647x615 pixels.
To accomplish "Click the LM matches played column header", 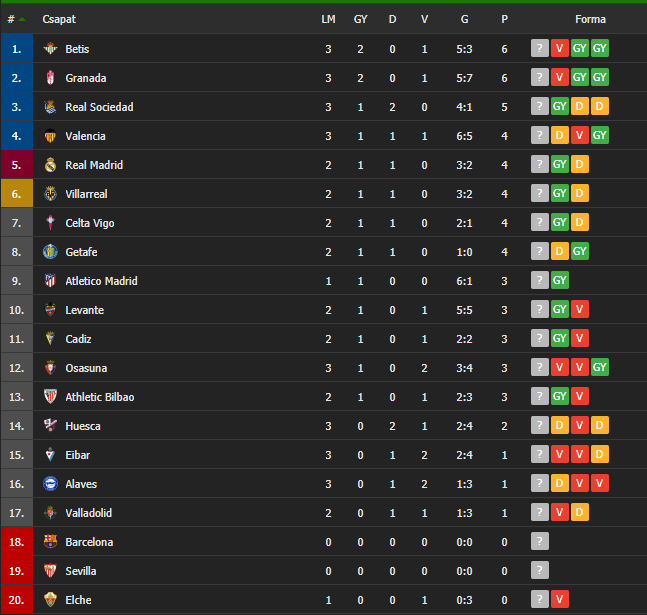I will tap(328, 19).
